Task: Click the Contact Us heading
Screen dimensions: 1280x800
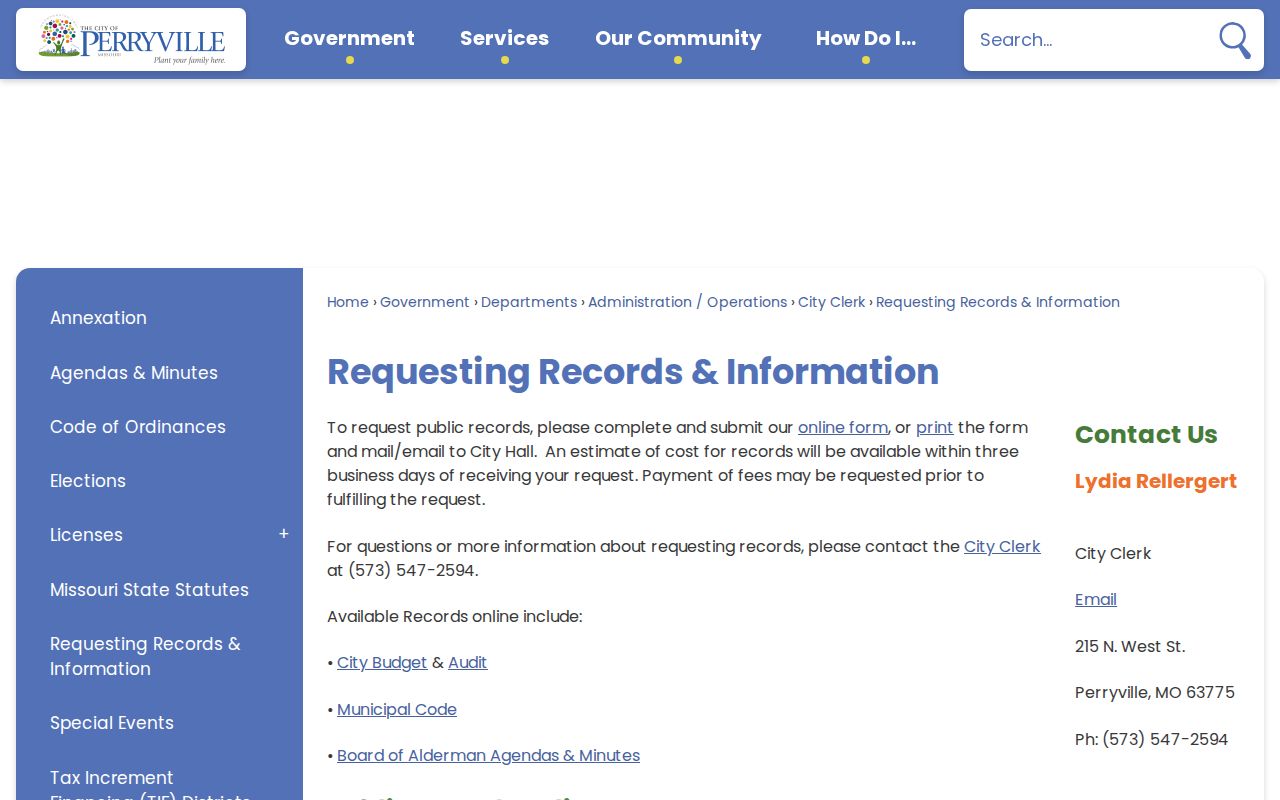Action: click(1146, 434)
